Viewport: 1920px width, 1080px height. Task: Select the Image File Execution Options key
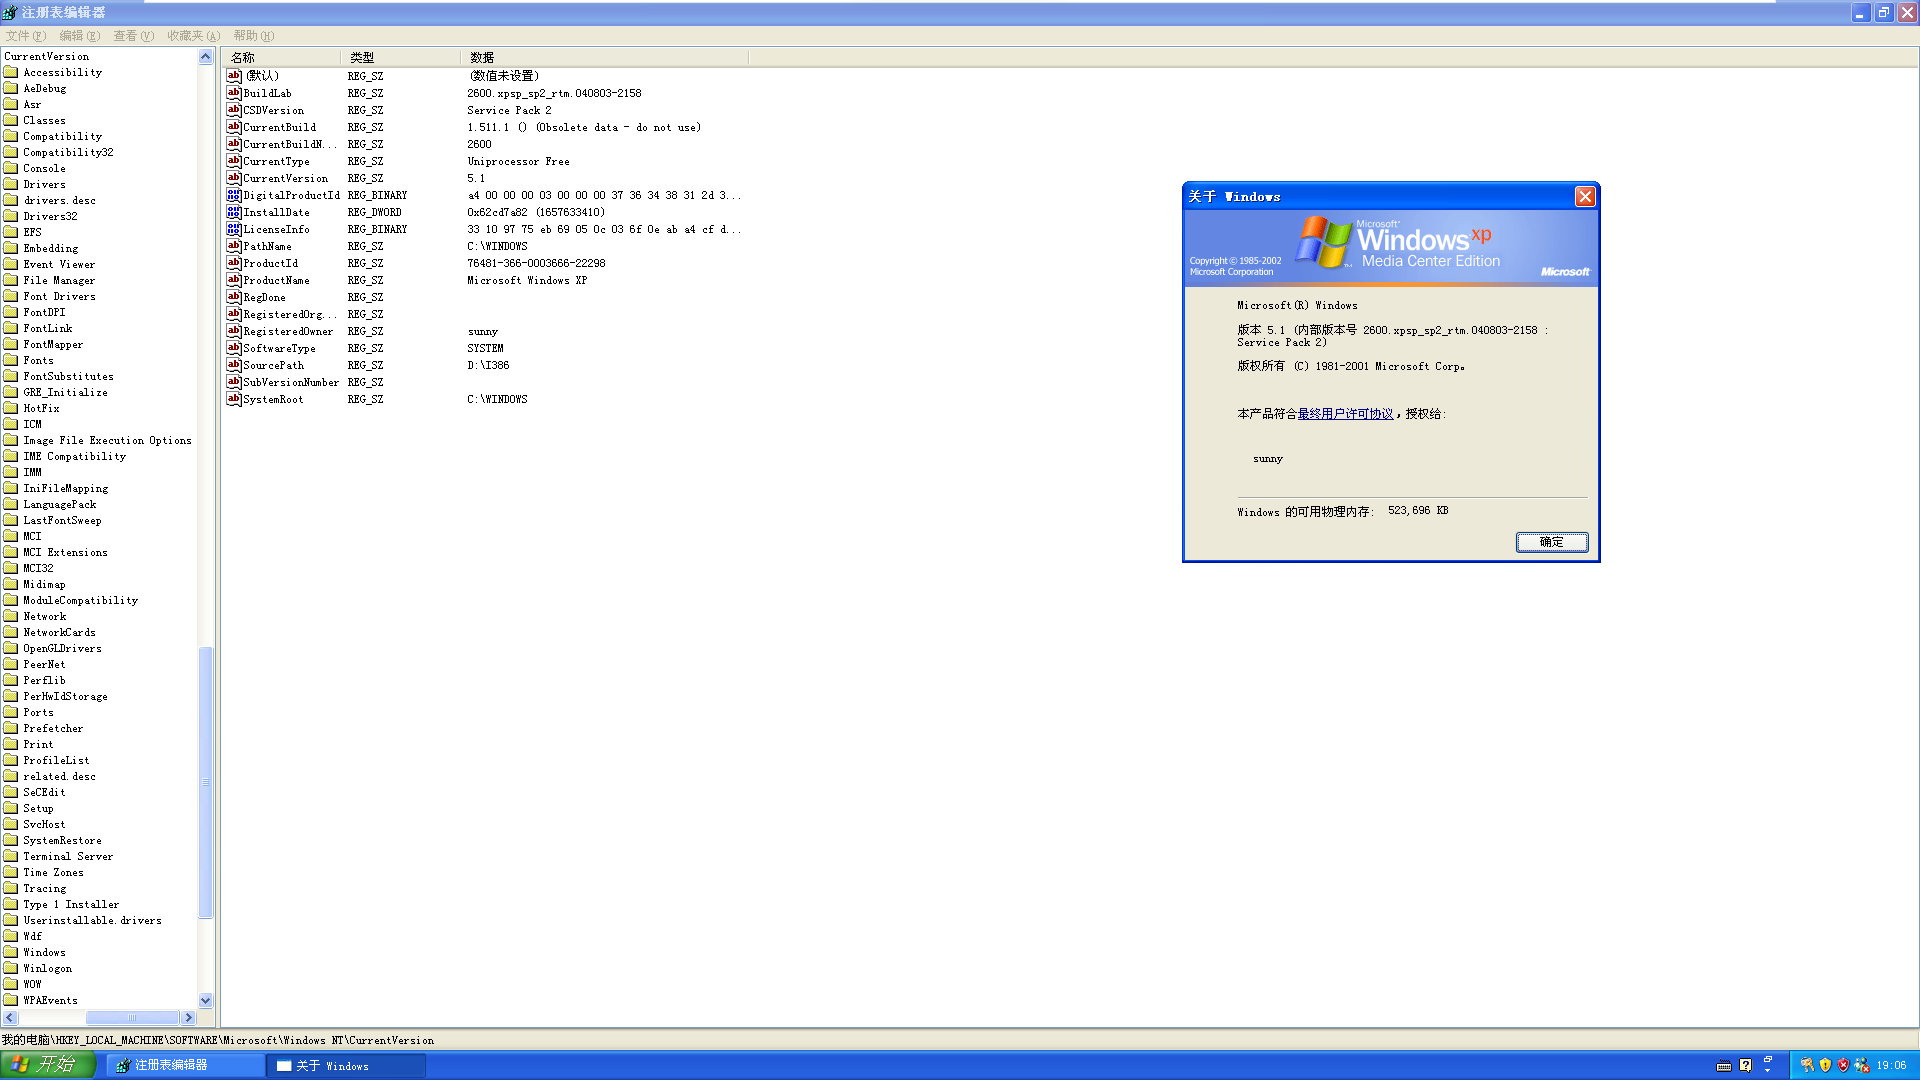pyautogui.click(x=107, y=441)
